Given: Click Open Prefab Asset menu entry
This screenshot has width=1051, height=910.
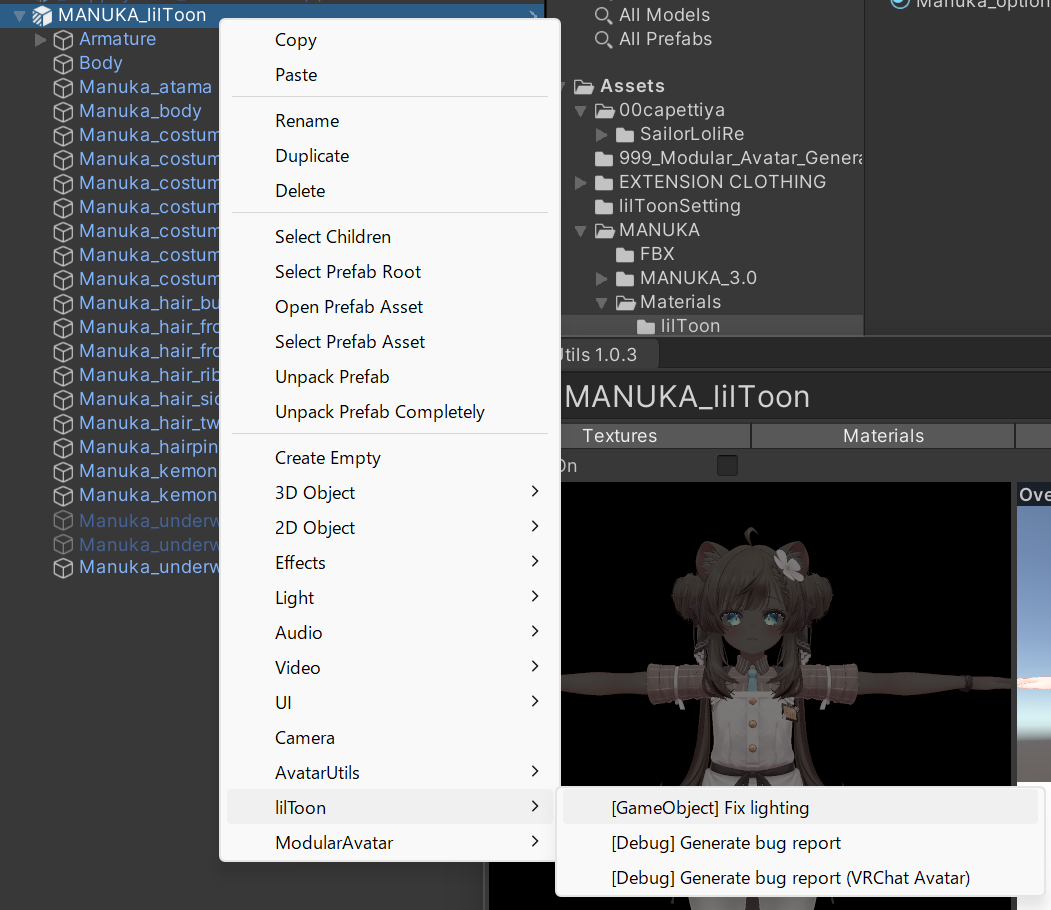Looking at the screenshot, I should coord(389,306).
